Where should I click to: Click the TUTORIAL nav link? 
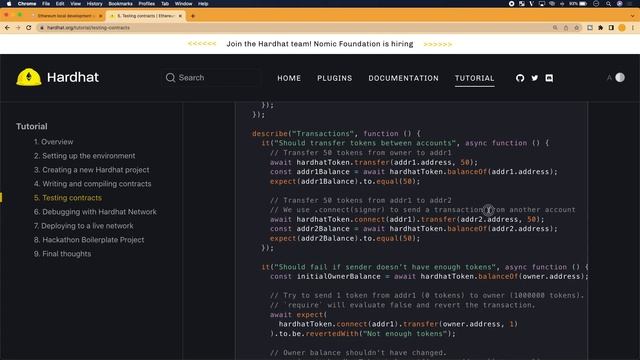point(474,78)
